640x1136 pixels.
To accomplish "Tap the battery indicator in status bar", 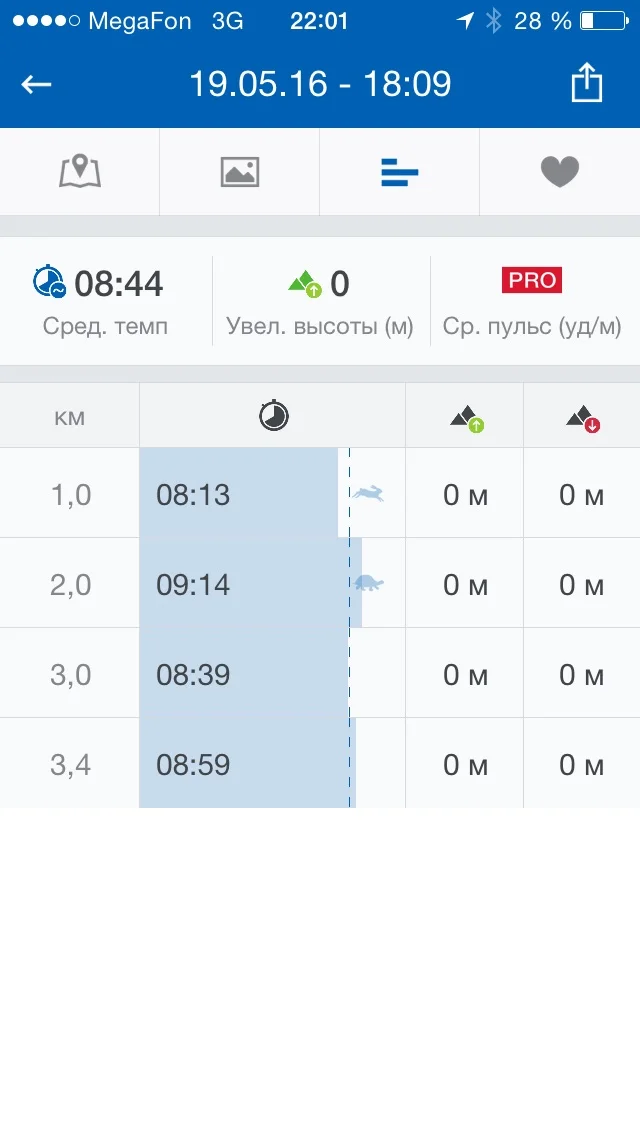I will pos(600,20).
